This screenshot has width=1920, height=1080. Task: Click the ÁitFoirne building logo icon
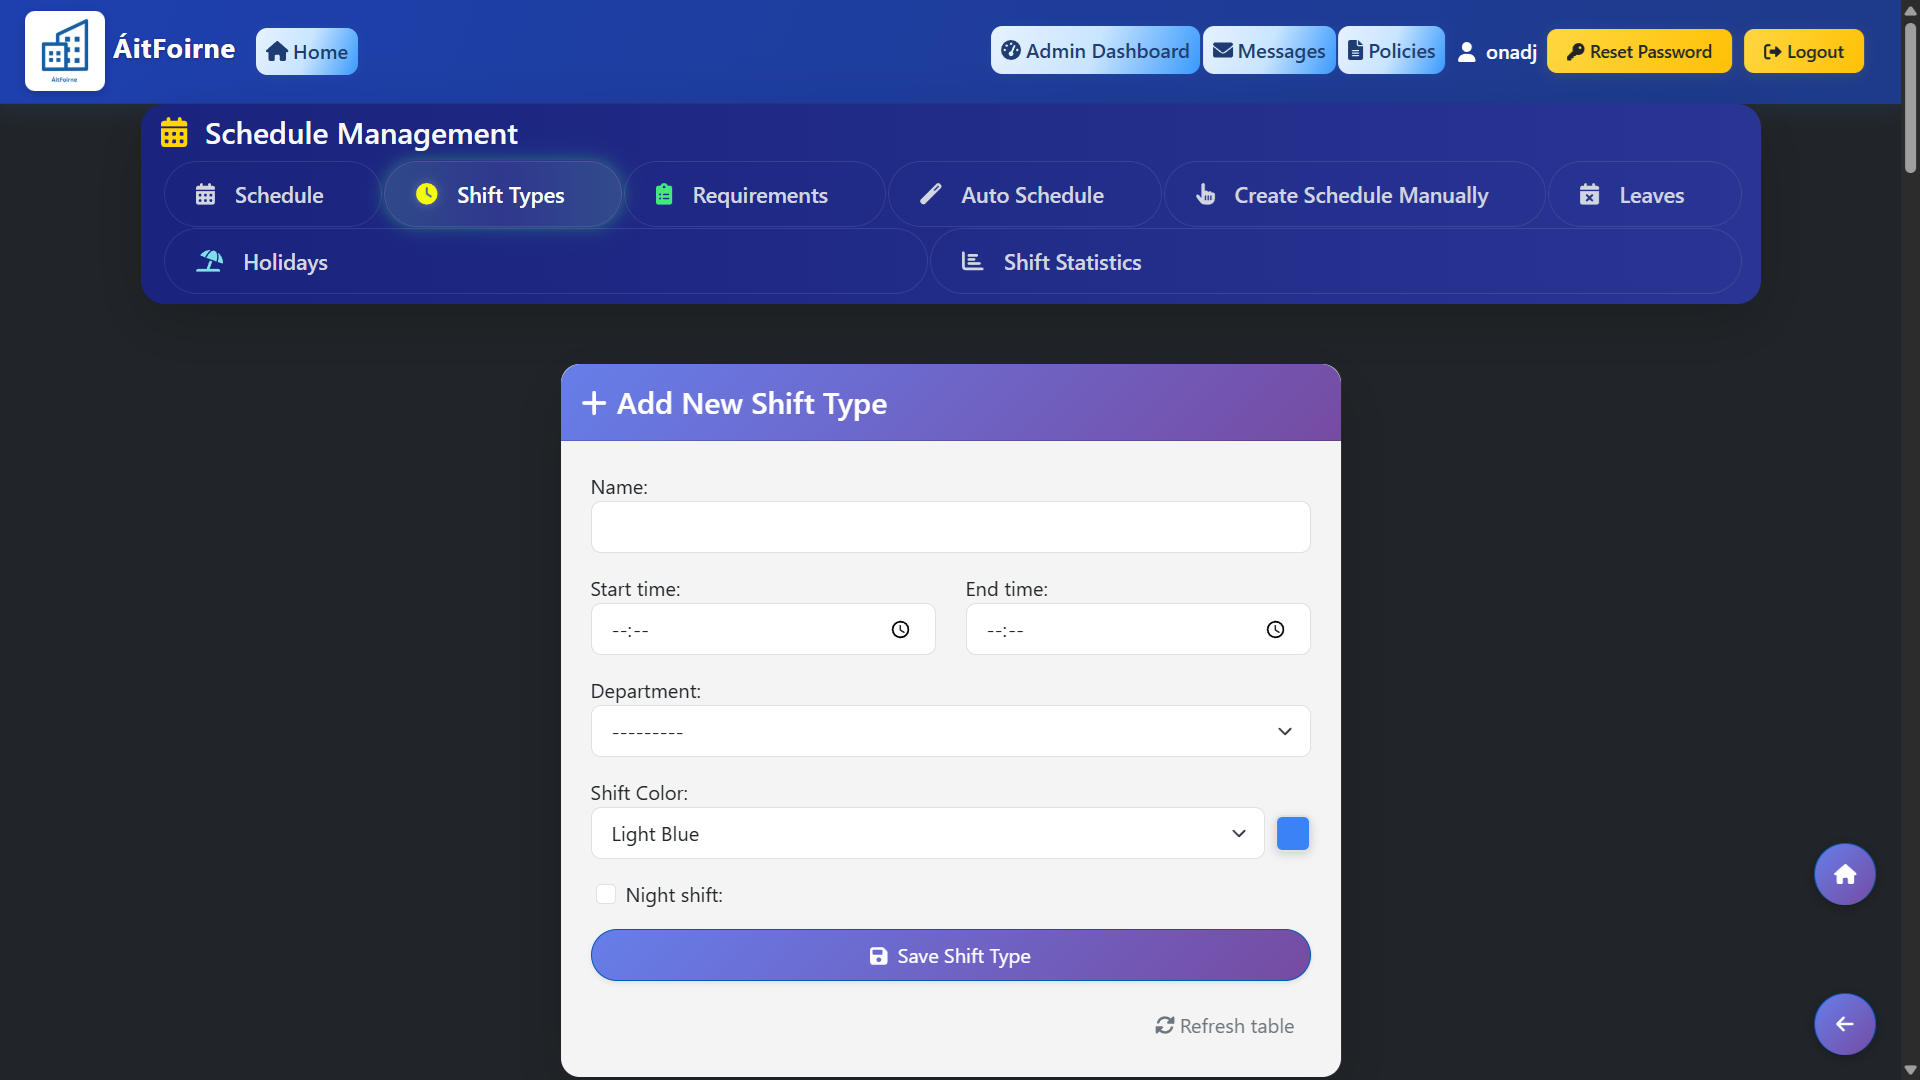pos(64,50)
